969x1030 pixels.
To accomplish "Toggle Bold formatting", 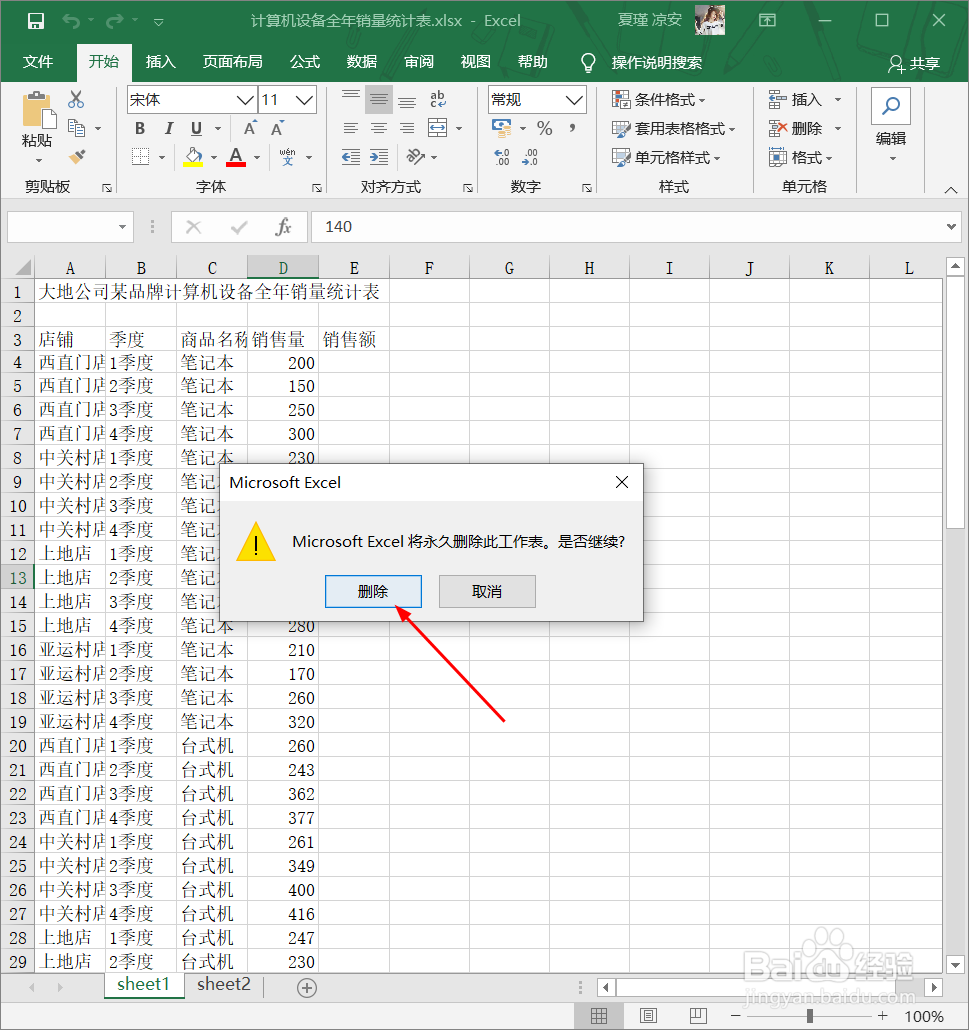I will pos(140,128).
